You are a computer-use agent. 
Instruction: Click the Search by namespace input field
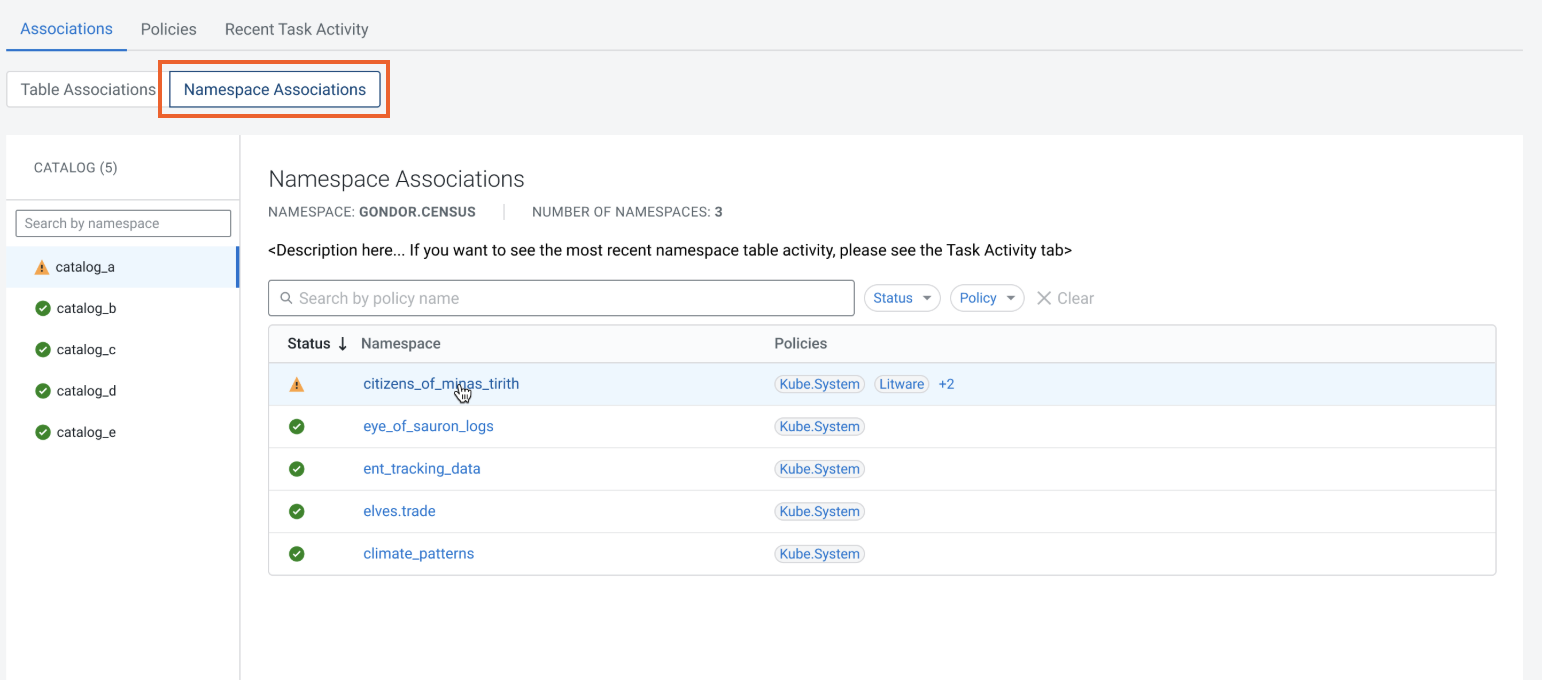coord(122,223)
